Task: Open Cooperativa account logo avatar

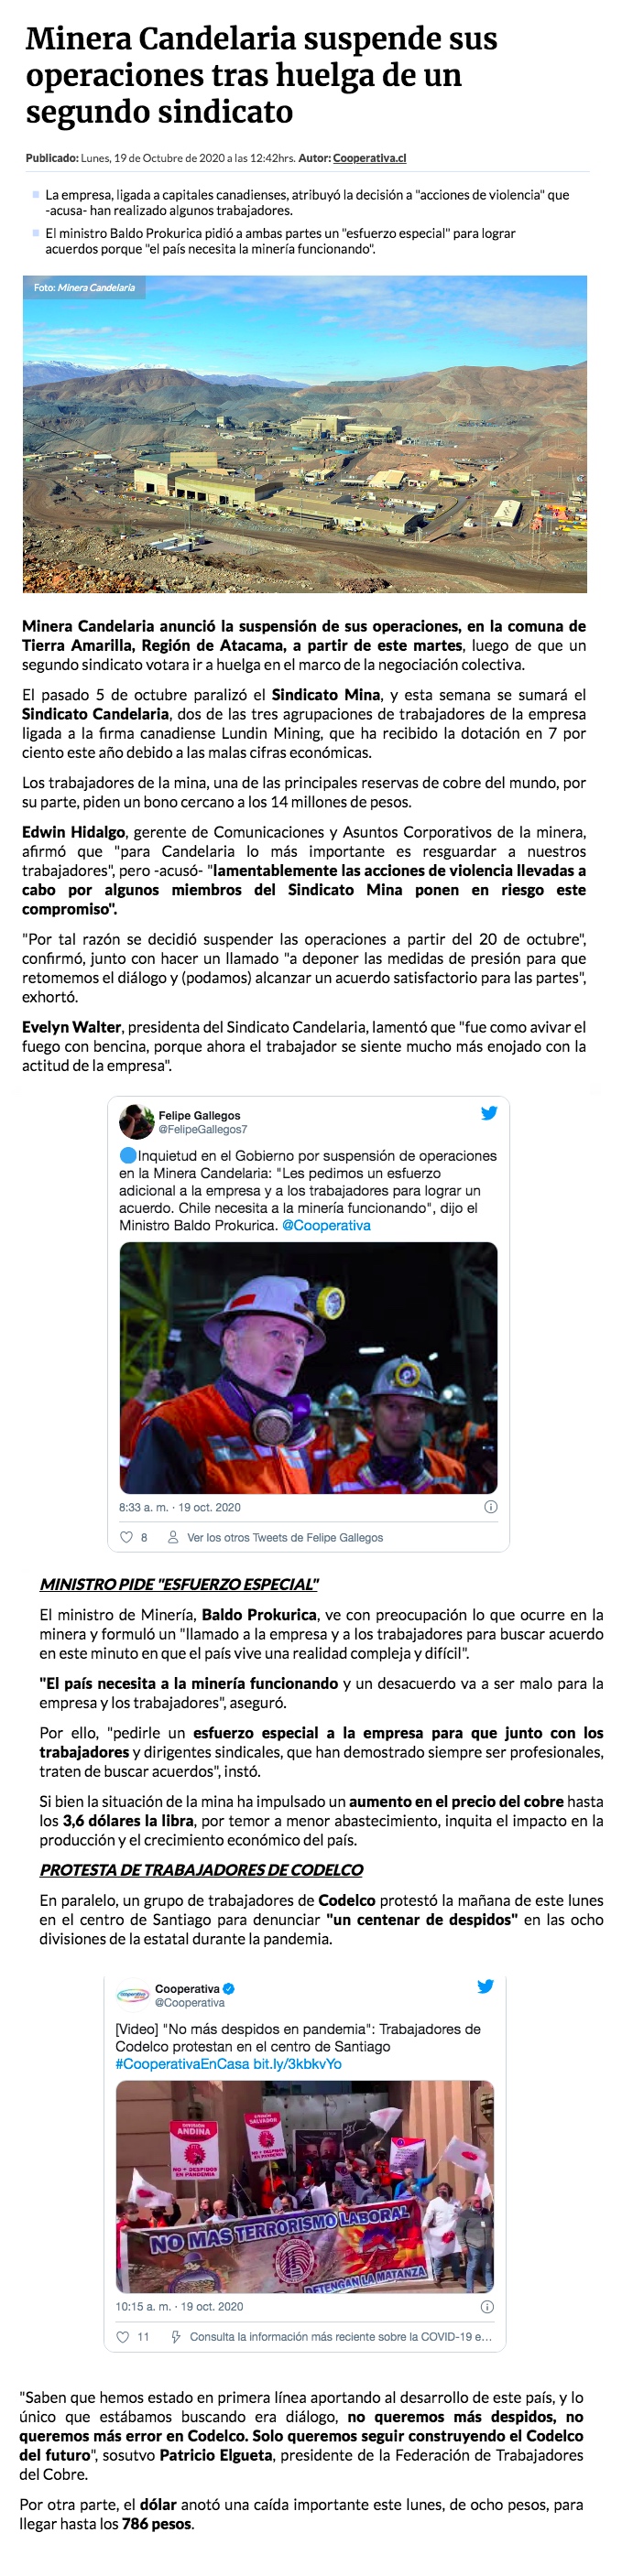Action: point(132,1995)
